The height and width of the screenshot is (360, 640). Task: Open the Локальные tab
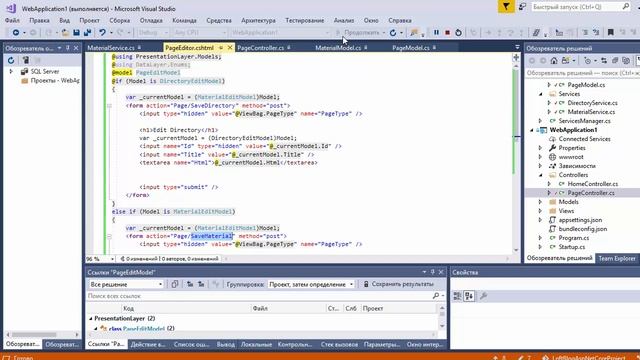point(256,344)
